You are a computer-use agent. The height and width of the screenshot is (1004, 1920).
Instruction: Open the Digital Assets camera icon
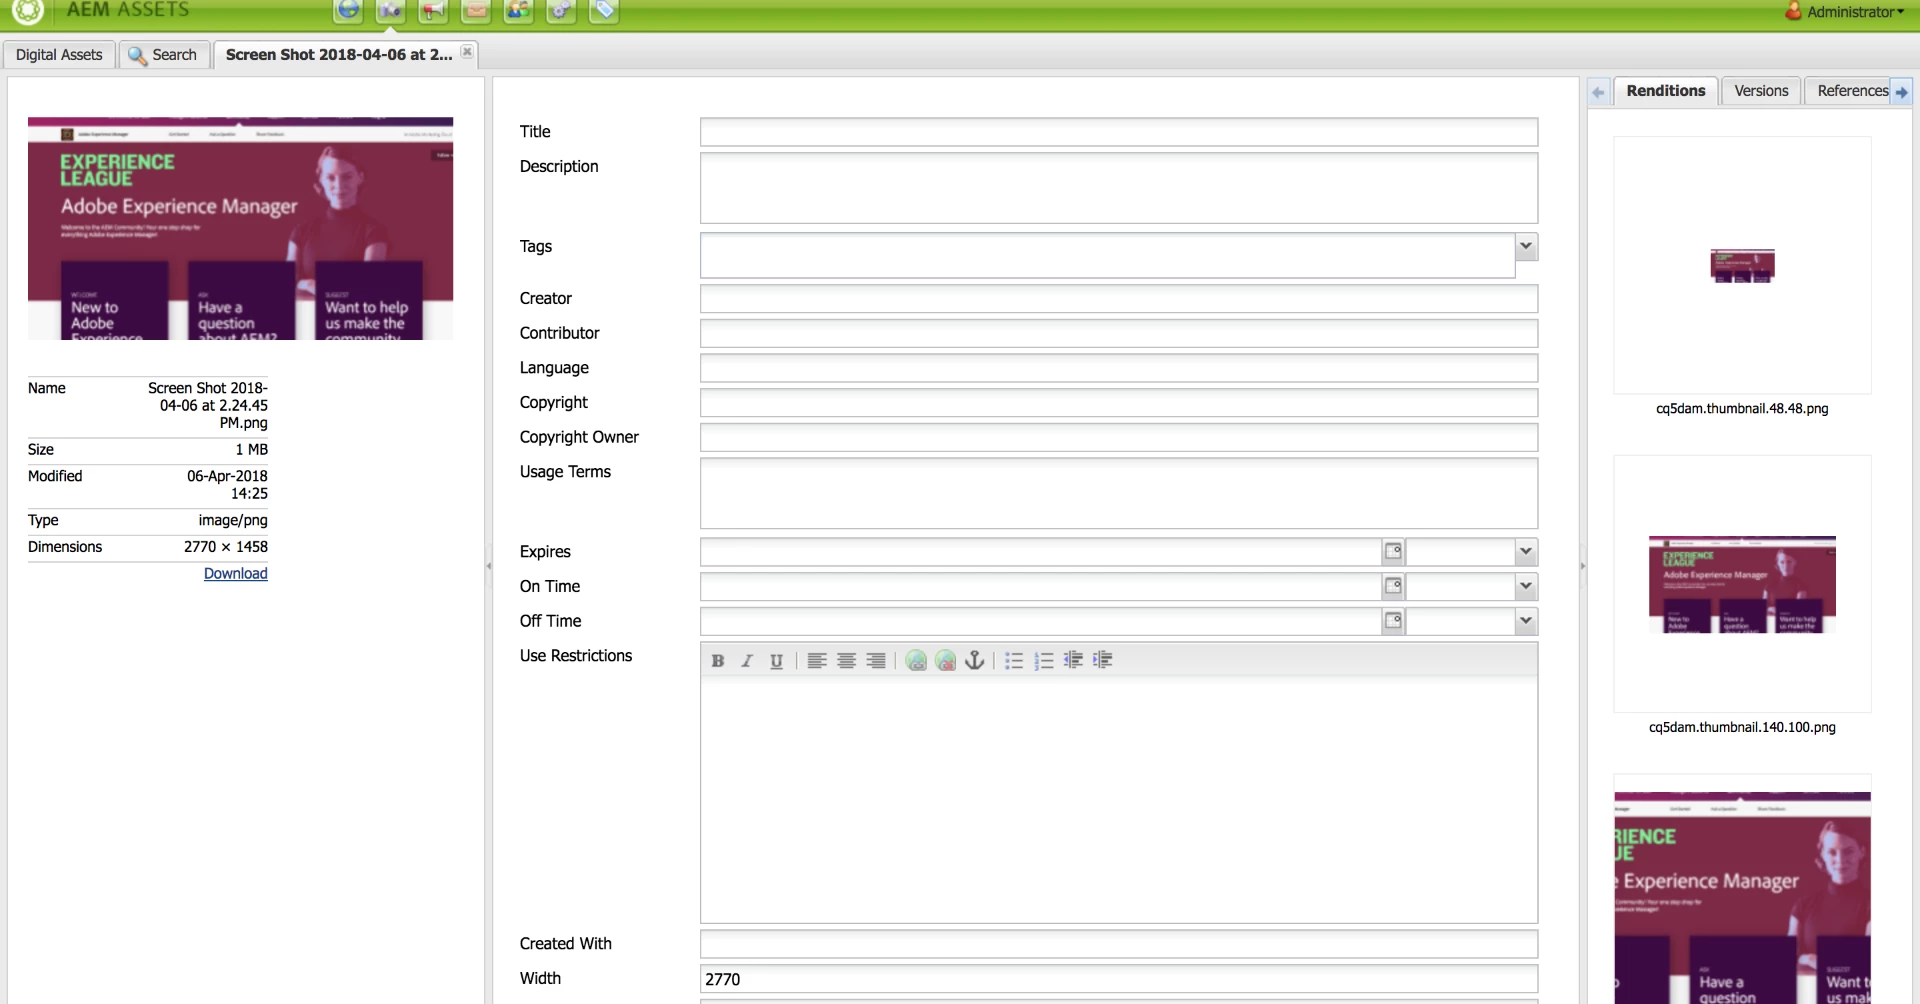[390, 10]
